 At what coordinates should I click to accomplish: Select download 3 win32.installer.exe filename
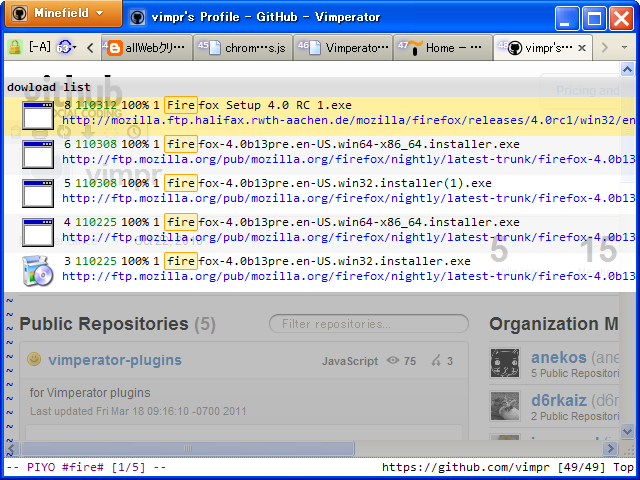coord(317,261)
